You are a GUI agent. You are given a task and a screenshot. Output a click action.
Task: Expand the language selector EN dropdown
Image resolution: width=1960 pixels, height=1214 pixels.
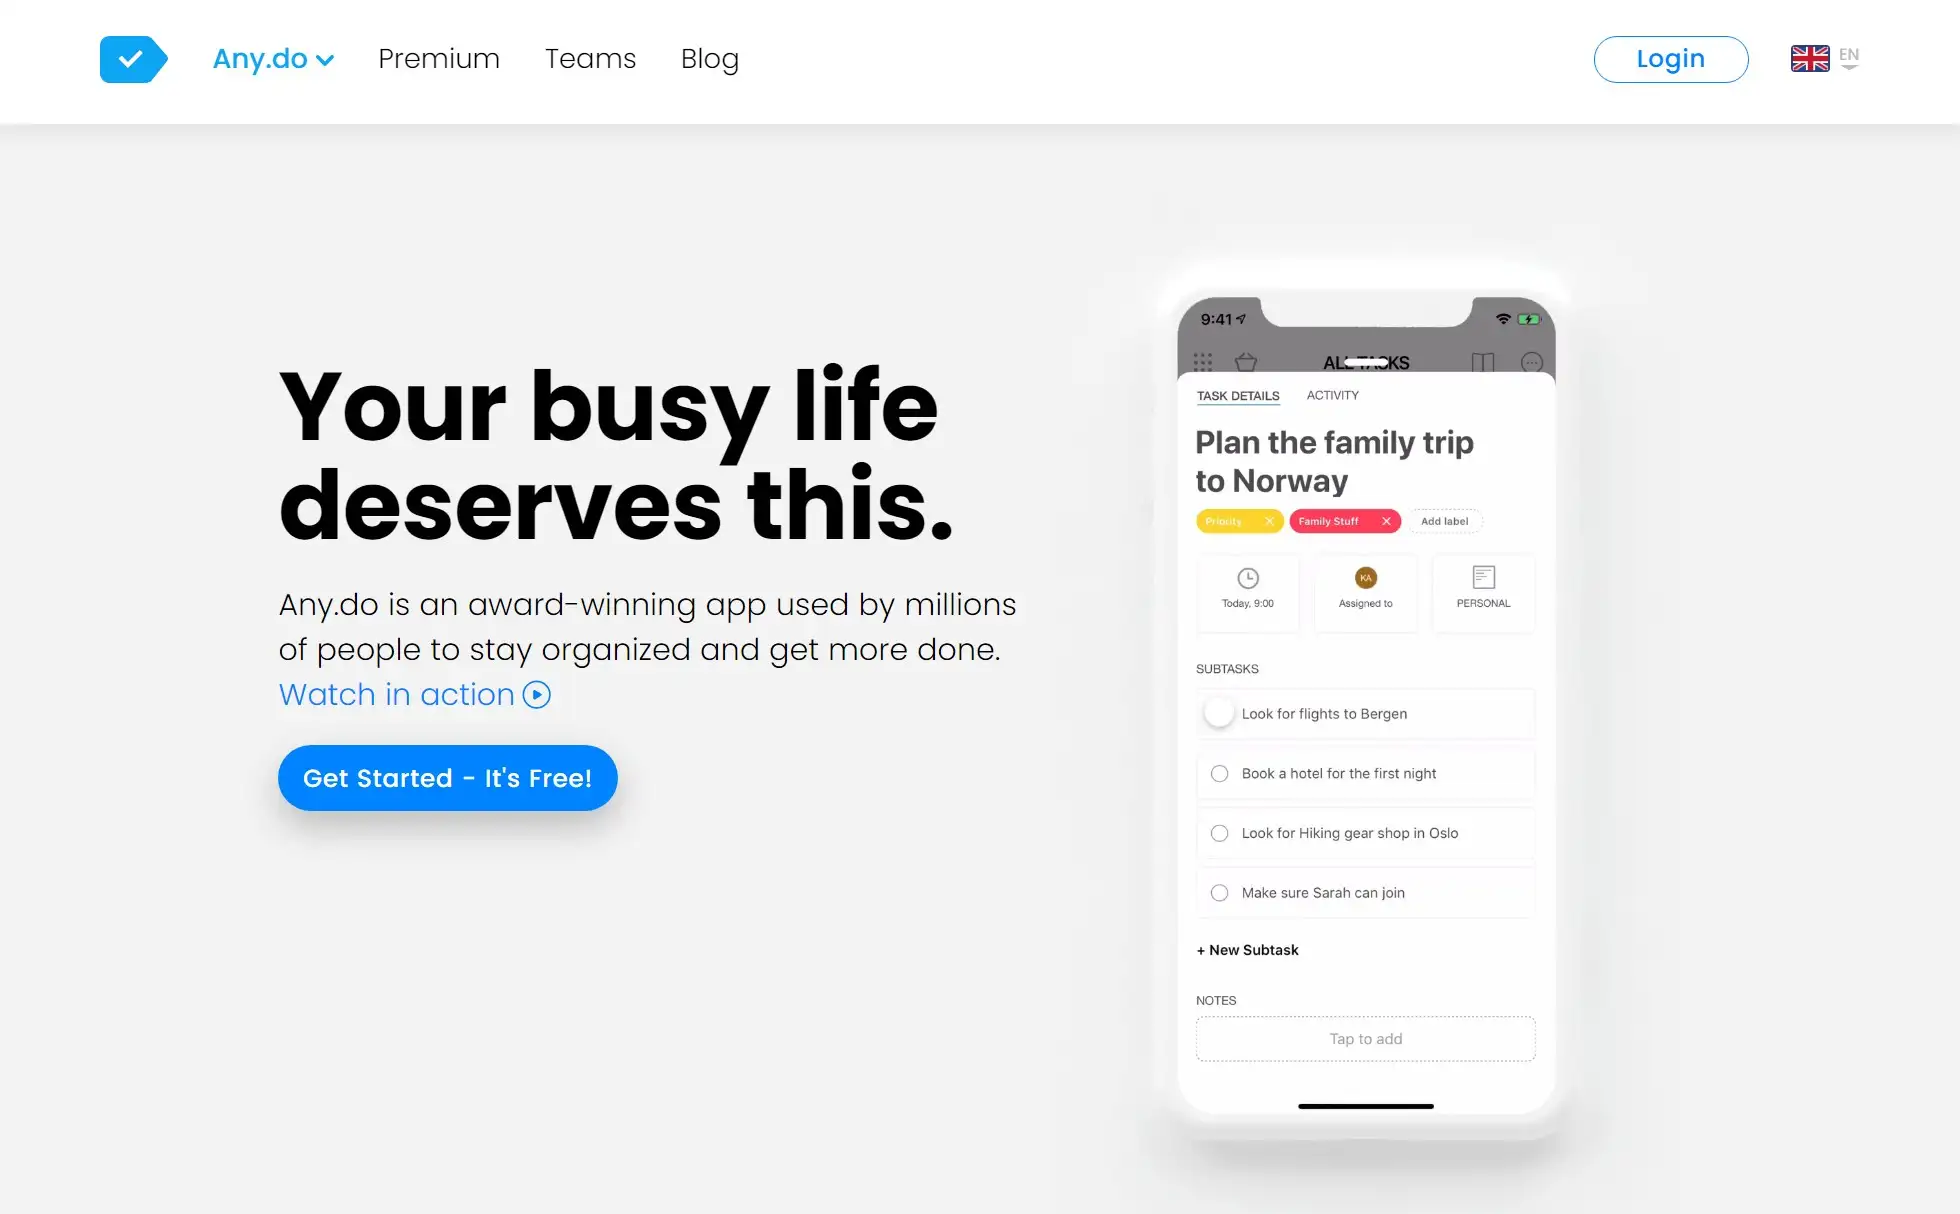(1849, 59)
